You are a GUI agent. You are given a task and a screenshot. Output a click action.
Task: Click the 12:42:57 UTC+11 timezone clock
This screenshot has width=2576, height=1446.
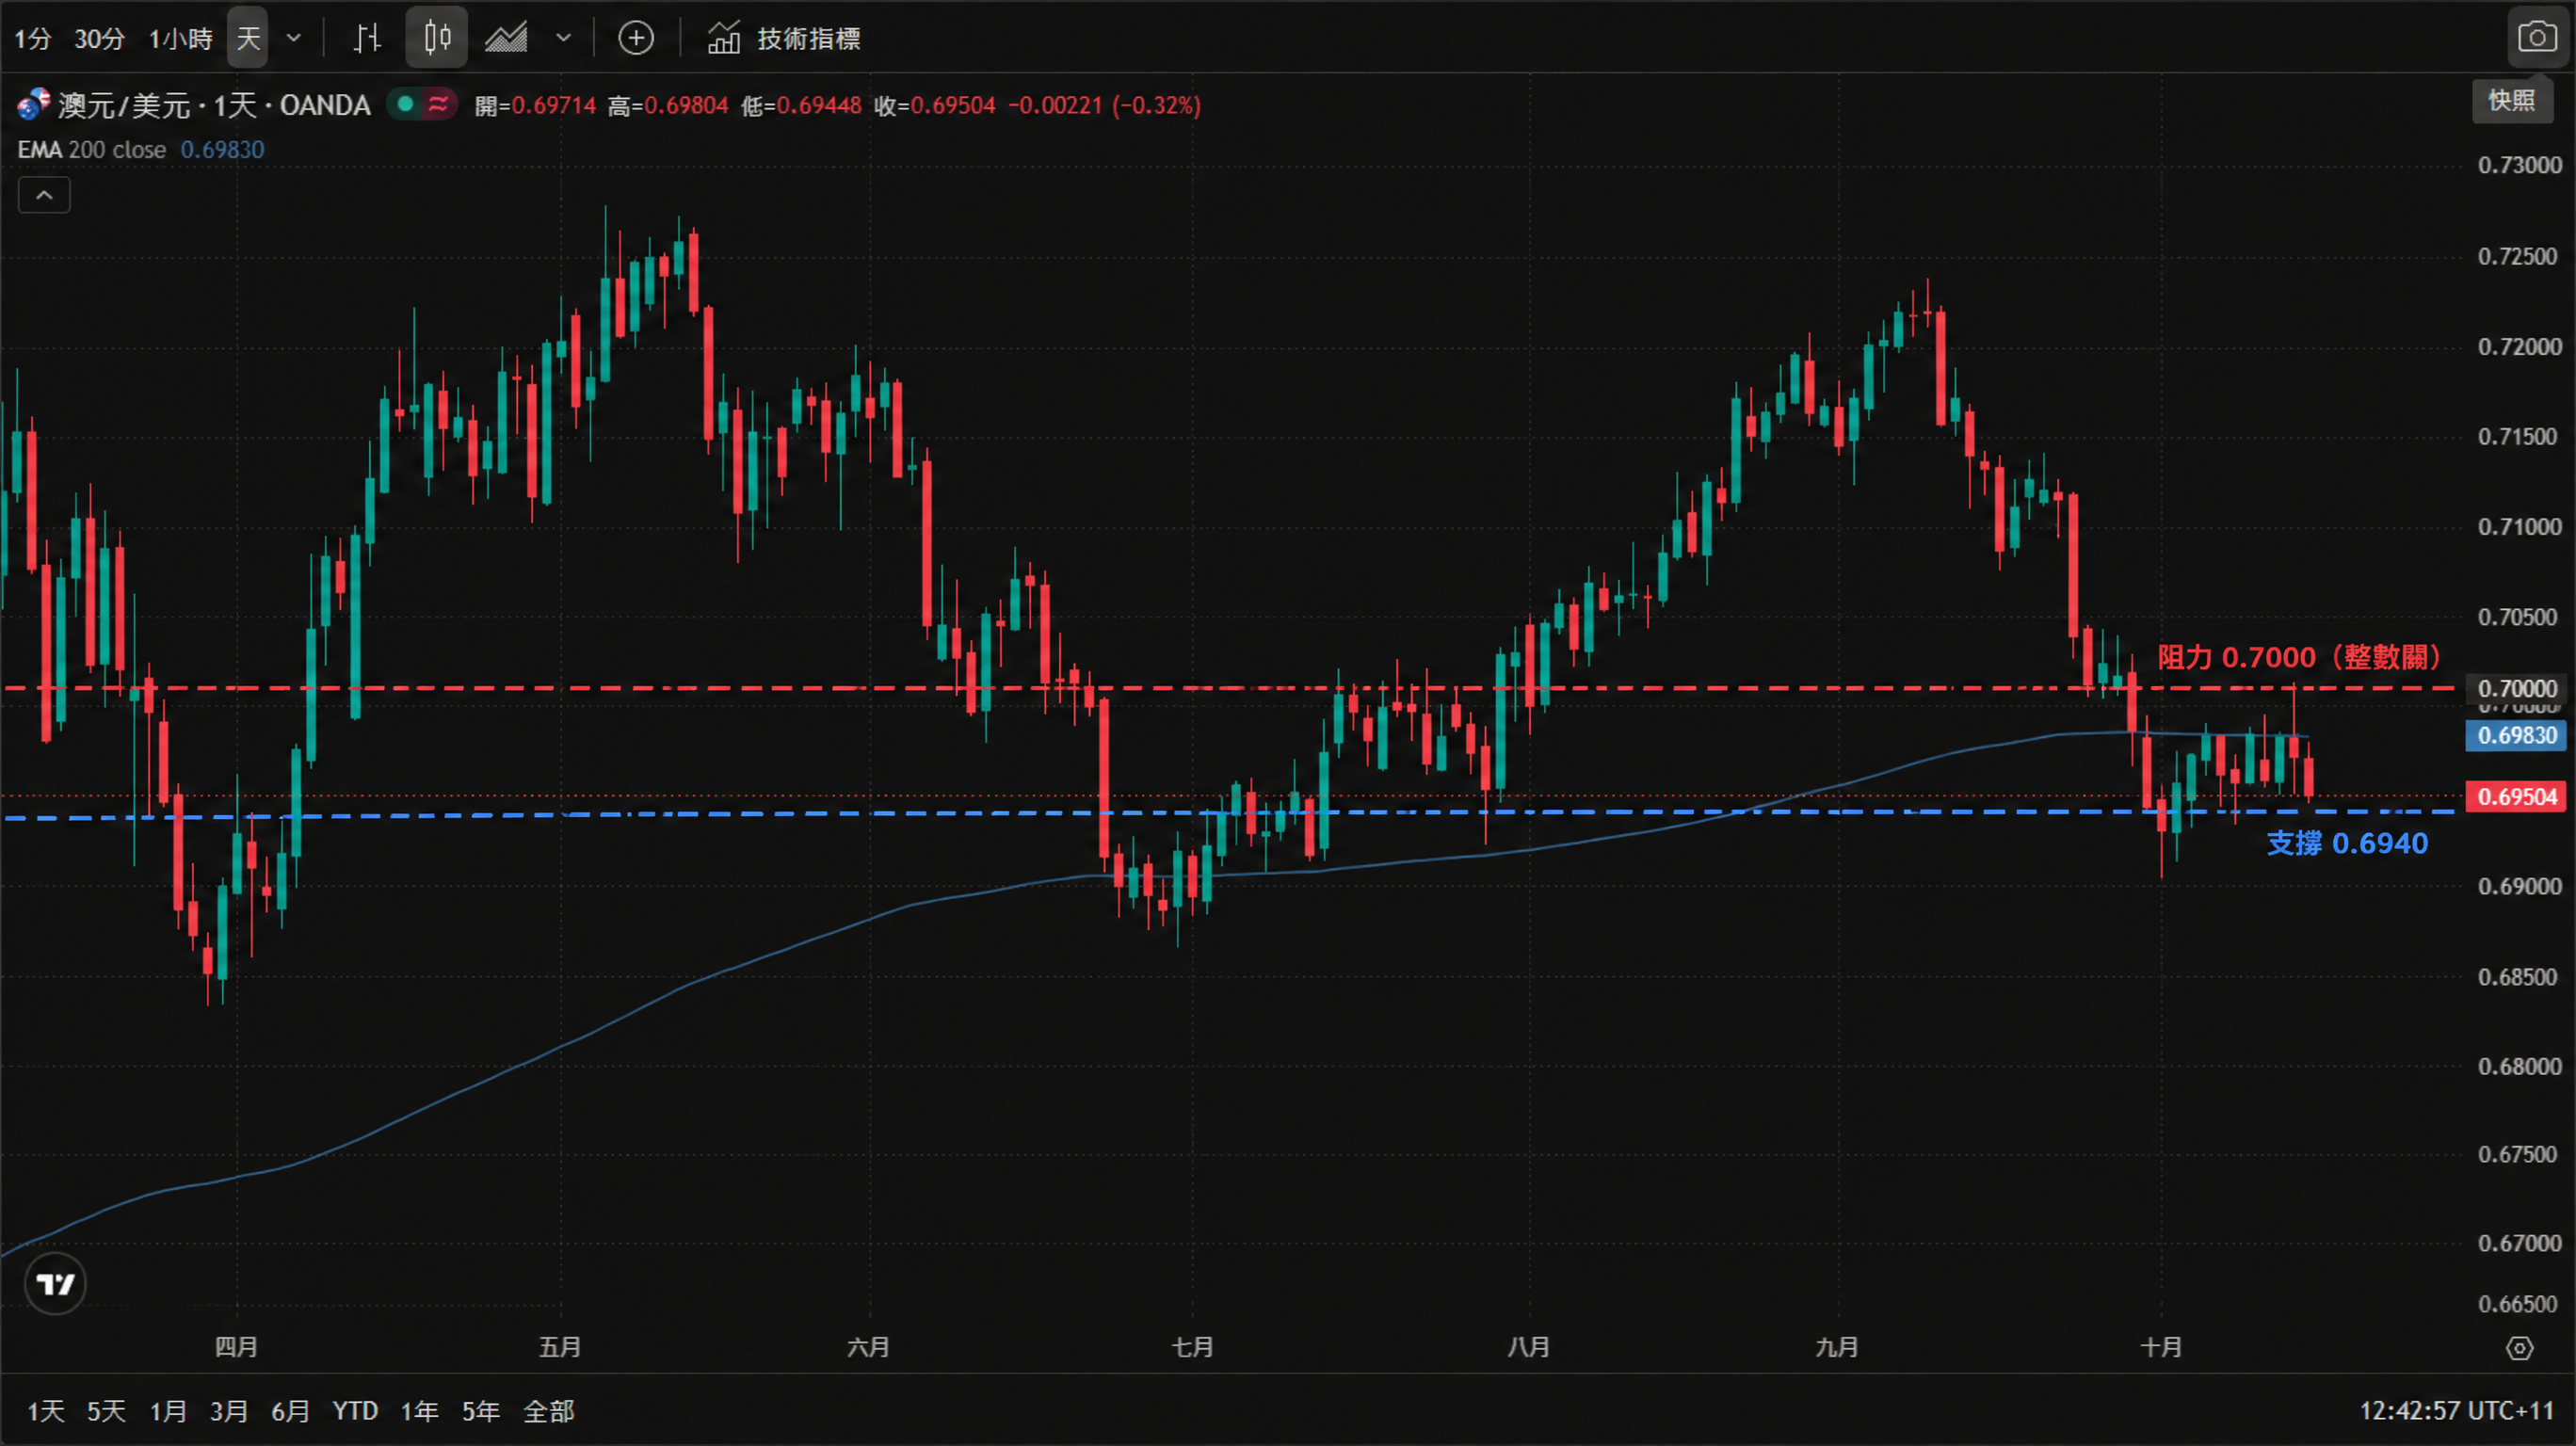coord(2456,1412)
